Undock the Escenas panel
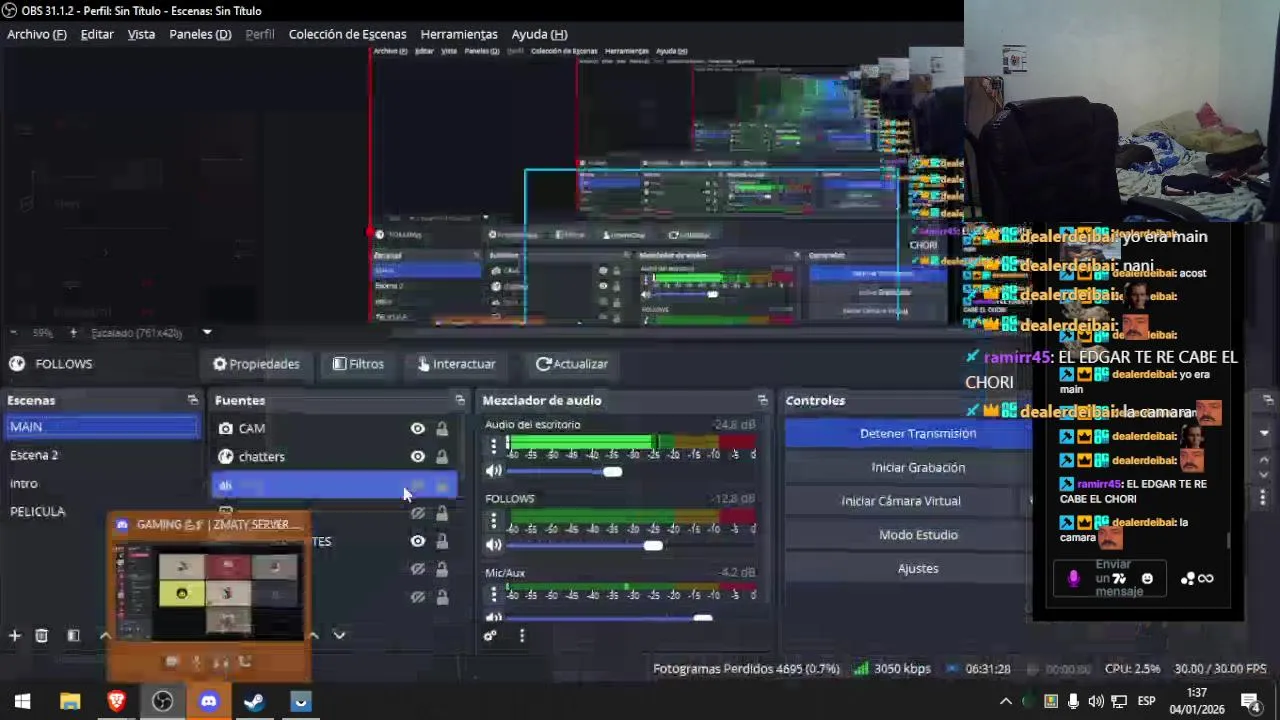The image size is (1280, 720). point(193,400)
